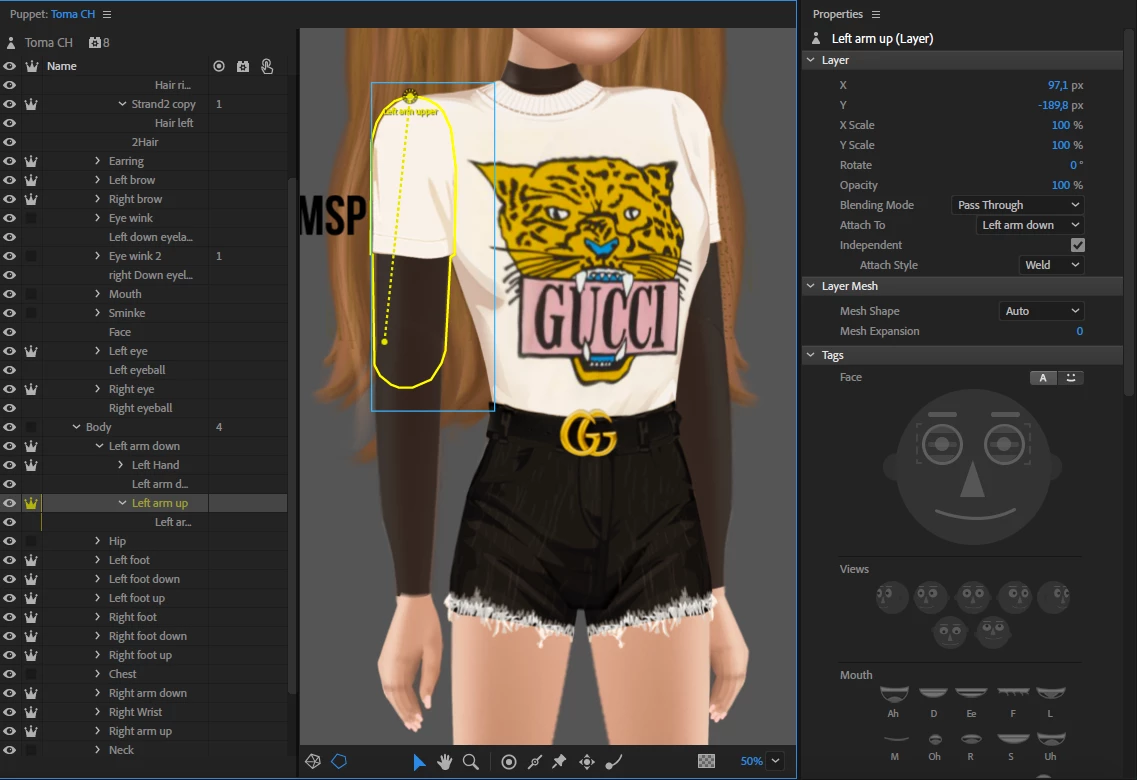This screenshot has height=780, width=1137.
Task: Click the 50% zoom value
Action: pyautogui.click(x=751, y=761)
